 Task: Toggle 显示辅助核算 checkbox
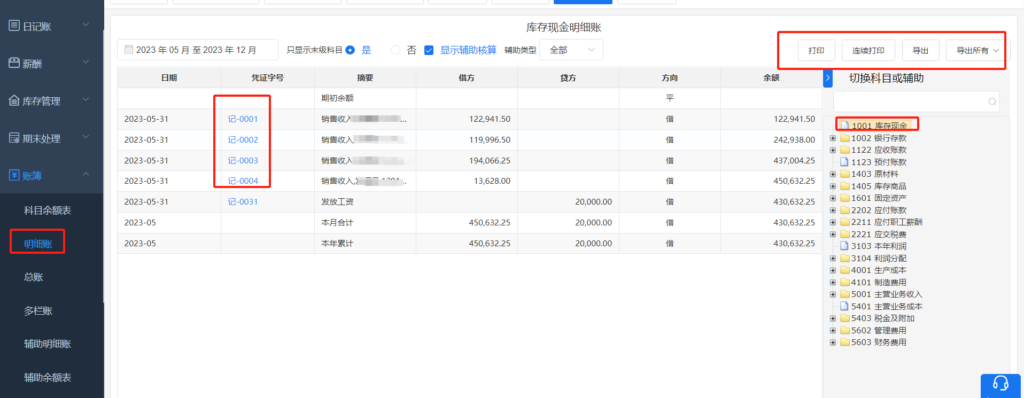click(x=429, y=50)
